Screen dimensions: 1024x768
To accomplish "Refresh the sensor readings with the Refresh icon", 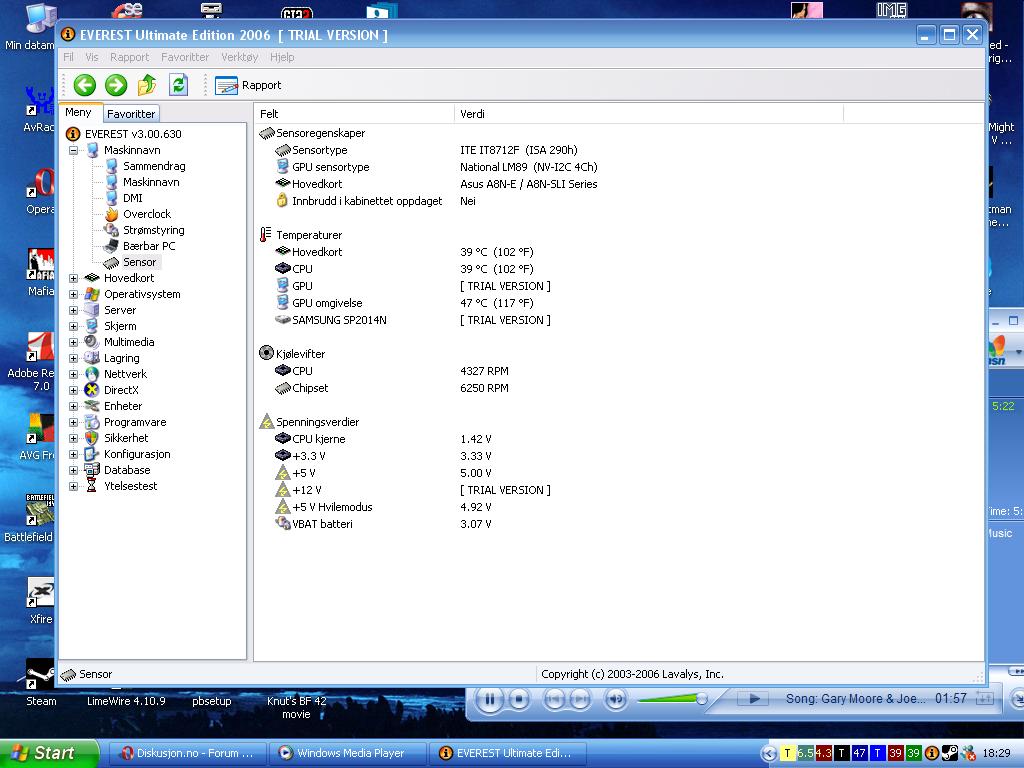I will [178, 85].
